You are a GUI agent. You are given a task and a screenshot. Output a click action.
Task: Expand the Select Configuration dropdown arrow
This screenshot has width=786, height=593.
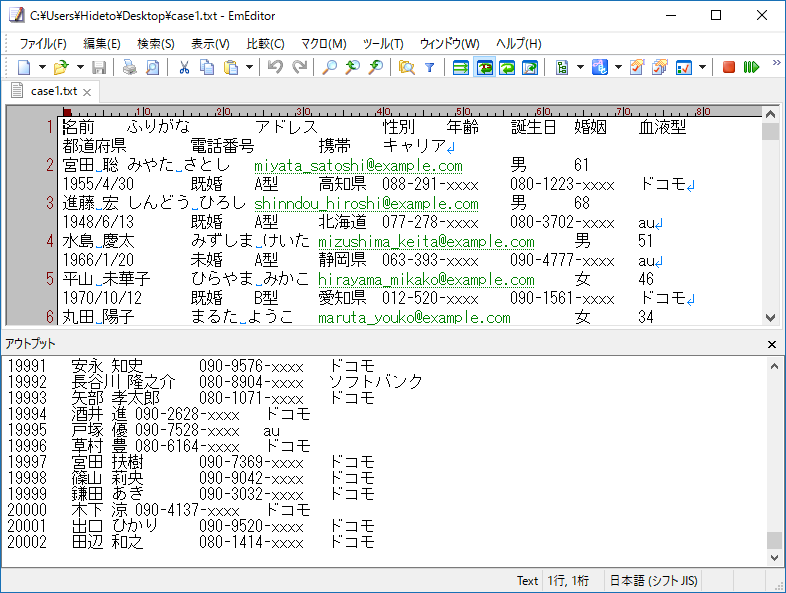[580, 67]
